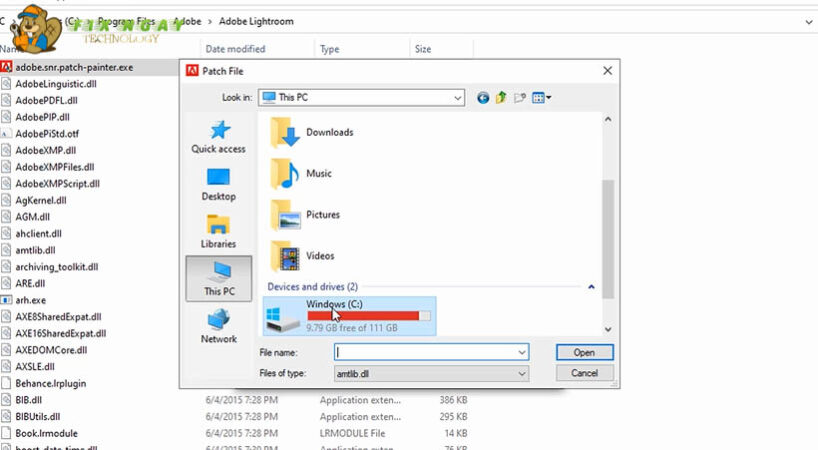Select Network in the places bar
Image resolution: width=818 pixels, height=450 pixels.
(x=218, y=326)
